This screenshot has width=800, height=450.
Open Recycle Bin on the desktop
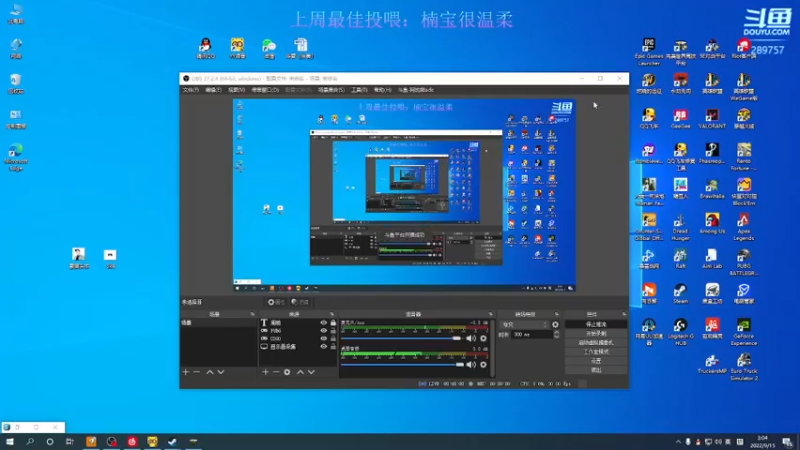point(16,84)
